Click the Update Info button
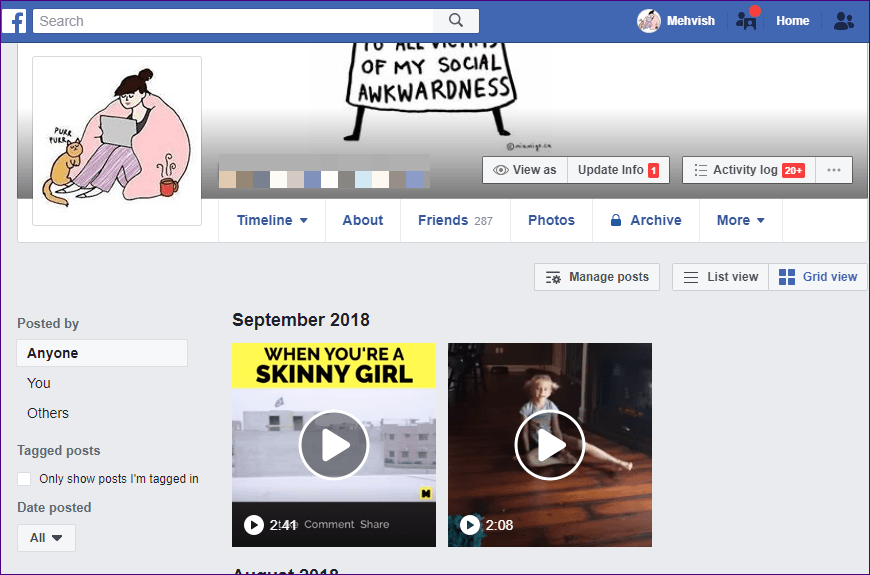Viewport: 870px width, 575px height. [x=618, y=170]
